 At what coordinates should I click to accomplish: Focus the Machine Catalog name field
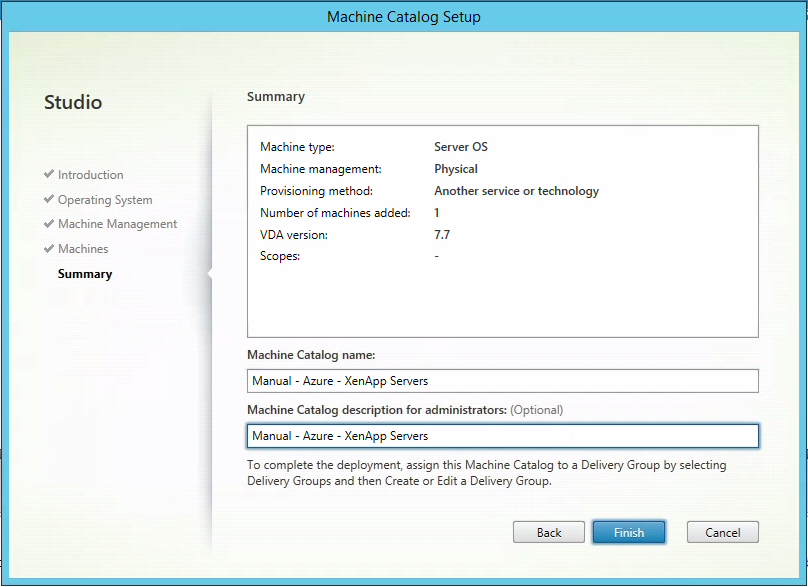click(x=502, y=381)
